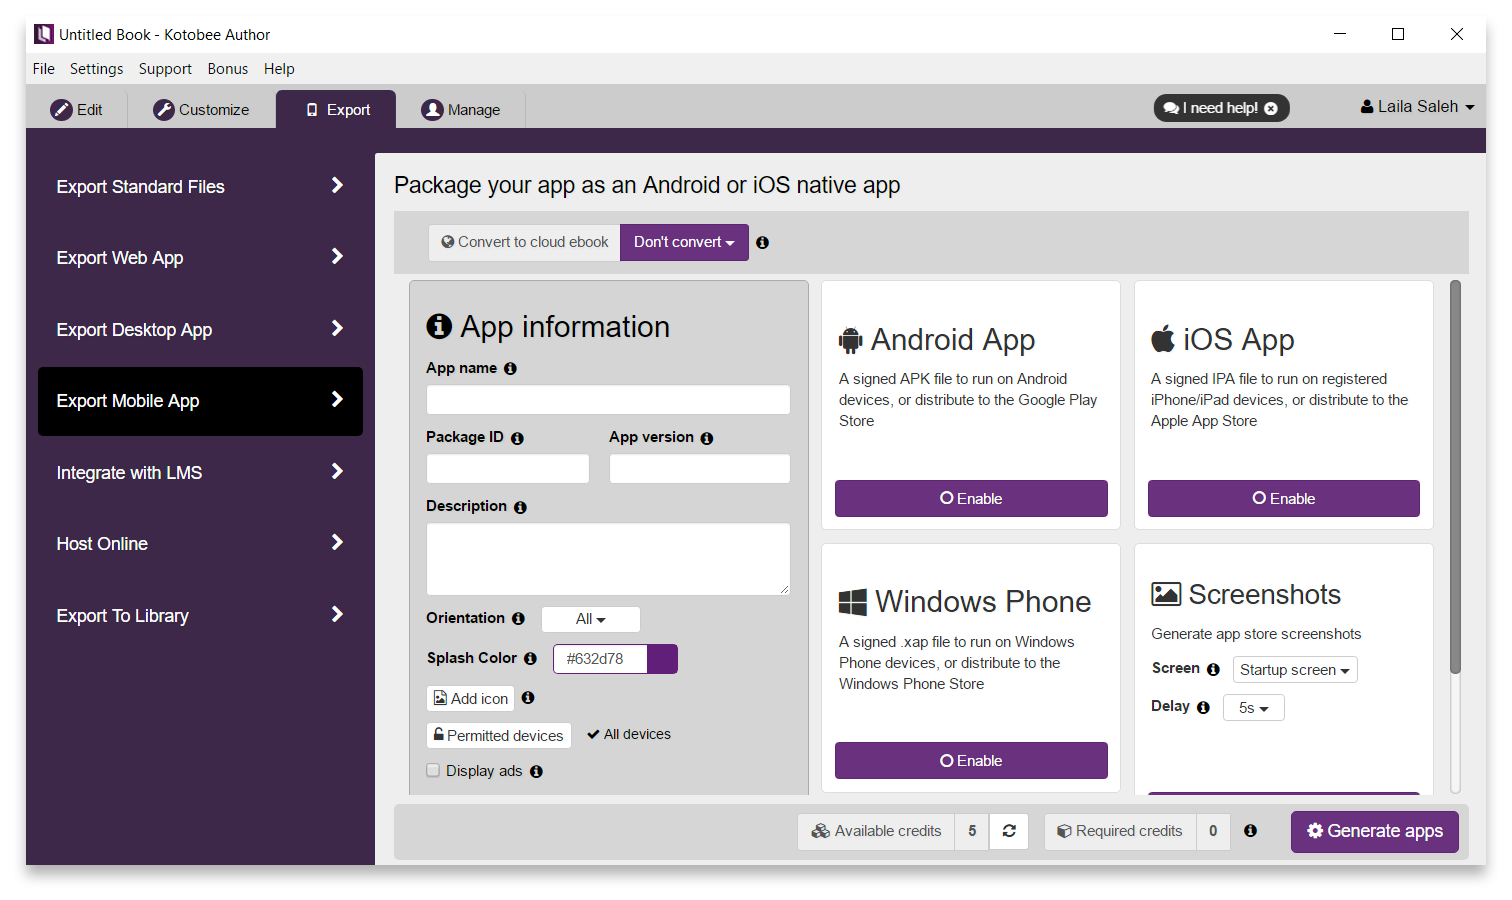Open the Settings menu
1512x900 pixels.
click(x=96, y=69)
